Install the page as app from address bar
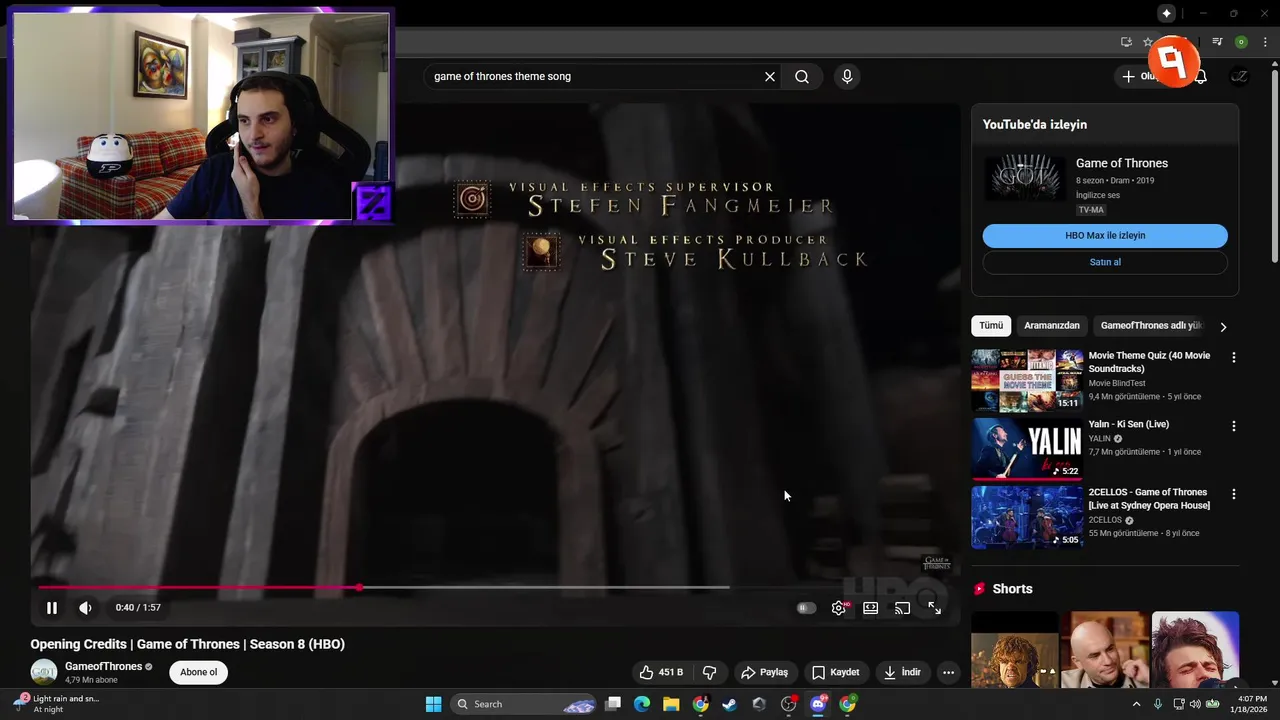This screenshot has height=720, width=1280. tap(1126, 42)
